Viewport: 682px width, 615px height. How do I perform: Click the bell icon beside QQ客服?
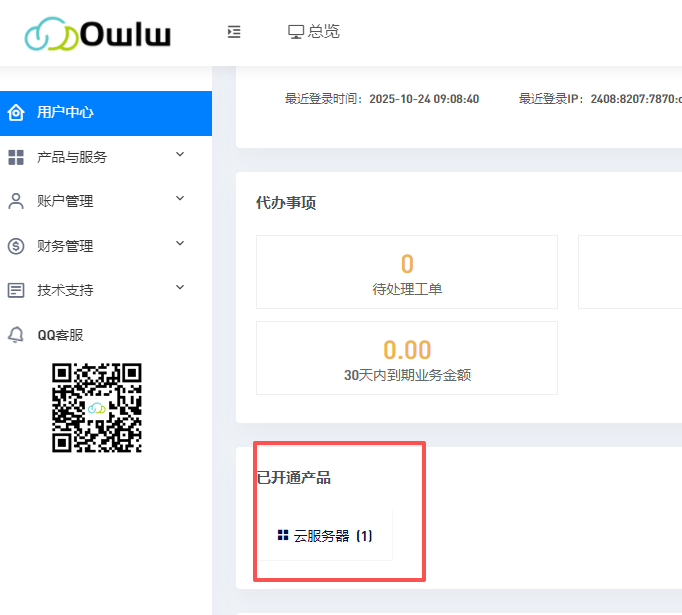(x=16, y=335)
